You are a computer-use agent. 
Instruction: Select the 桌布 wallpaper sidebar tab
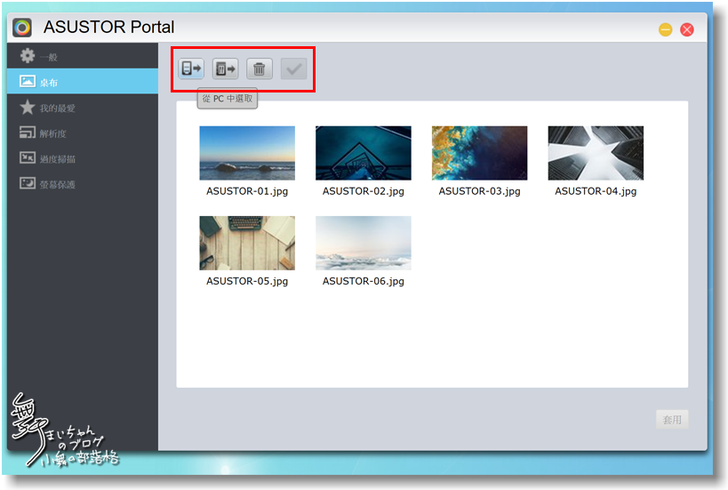(x=83, y=82)
